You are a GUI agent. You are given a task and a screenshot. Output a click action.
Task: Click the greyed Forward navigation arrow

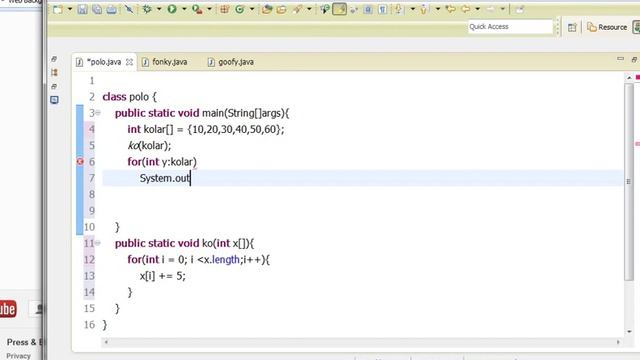491,9
